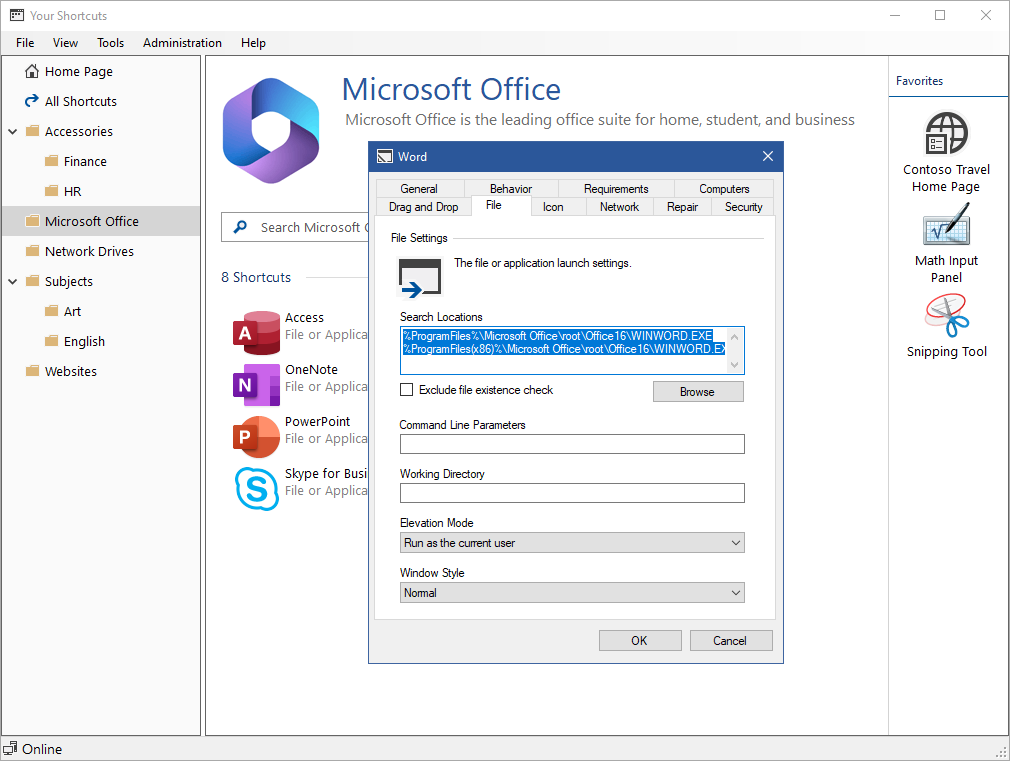The image size is (1010, 761).
Task: Select the English tree item
Action: 101,341
